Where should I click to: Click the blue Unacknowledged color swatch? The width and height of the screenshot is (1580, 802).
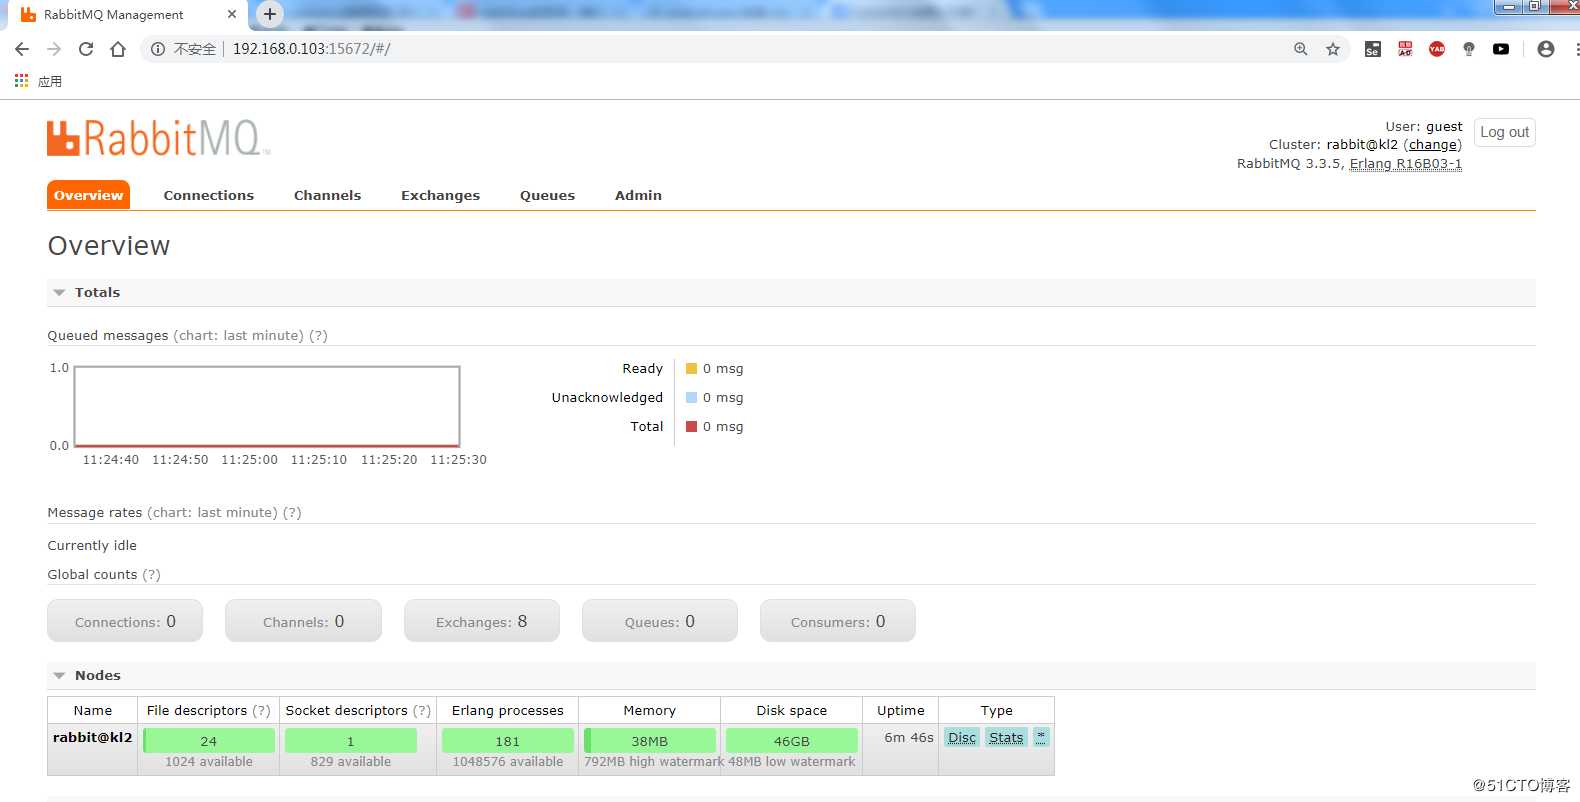click(691, 397)
